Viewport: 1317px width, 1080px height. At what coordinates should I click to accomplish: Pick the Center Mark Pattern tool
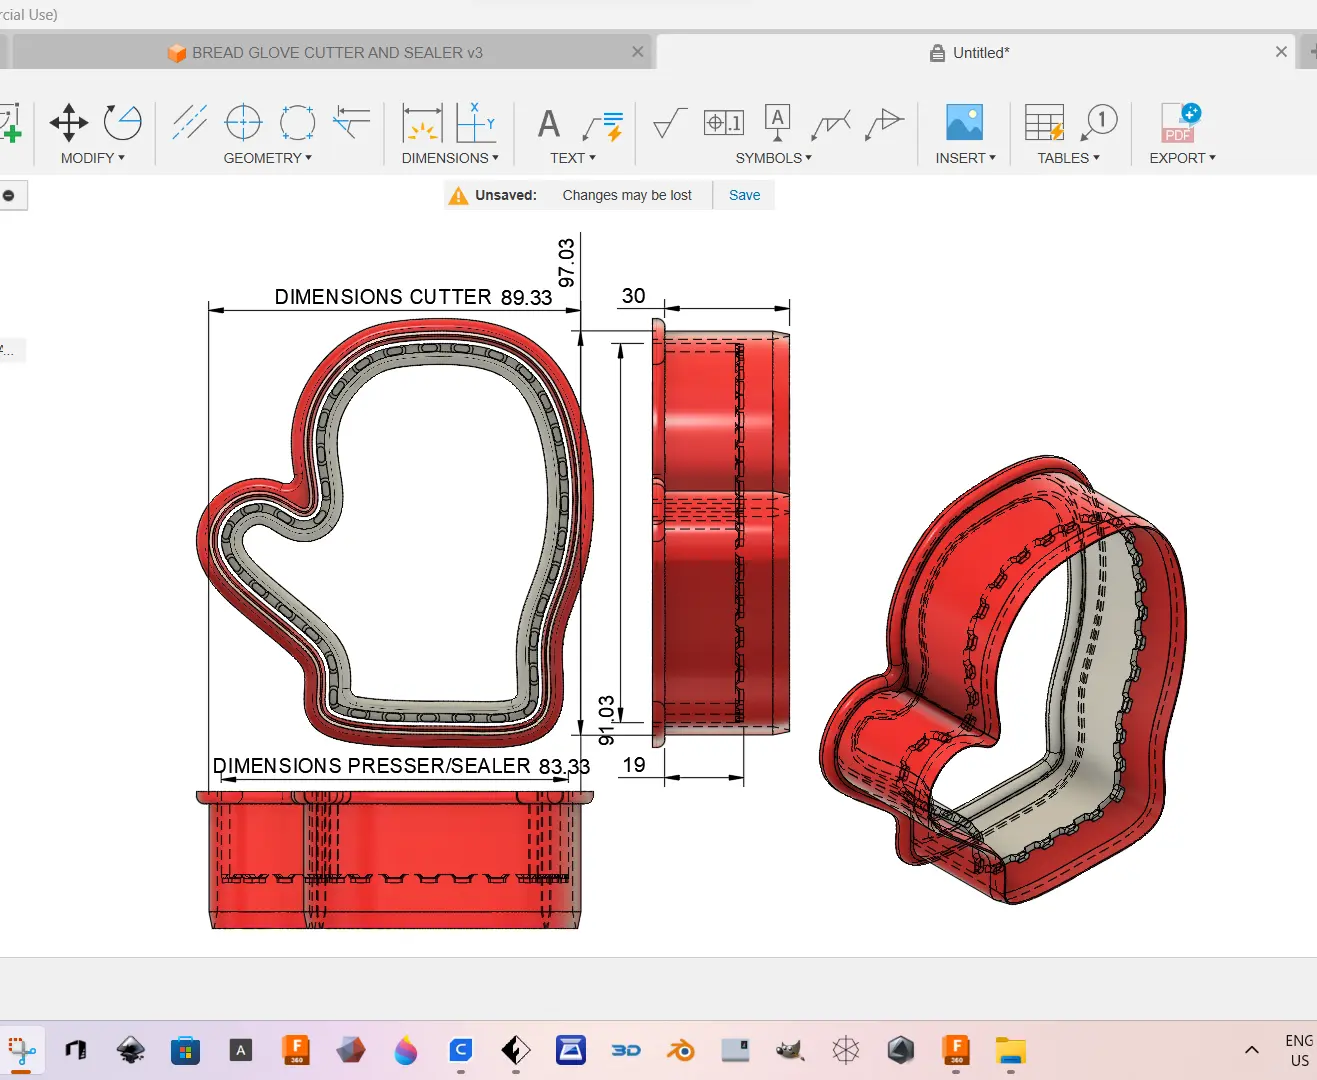(297, 122)
